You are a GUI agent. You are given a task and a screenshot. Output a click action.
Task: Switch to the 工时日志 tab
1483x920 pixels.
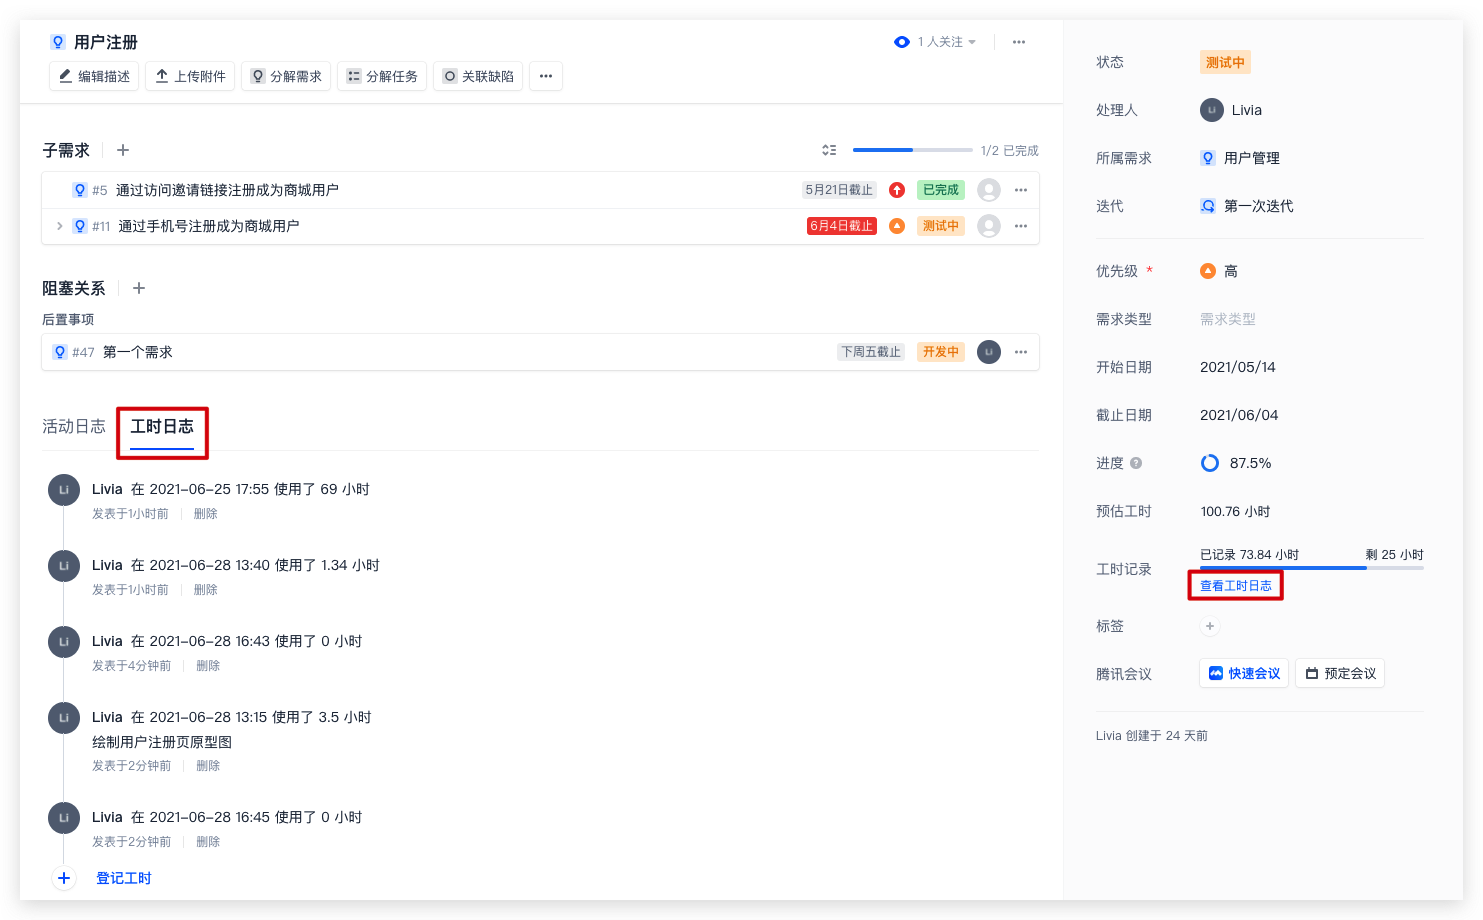pos(162,427)
